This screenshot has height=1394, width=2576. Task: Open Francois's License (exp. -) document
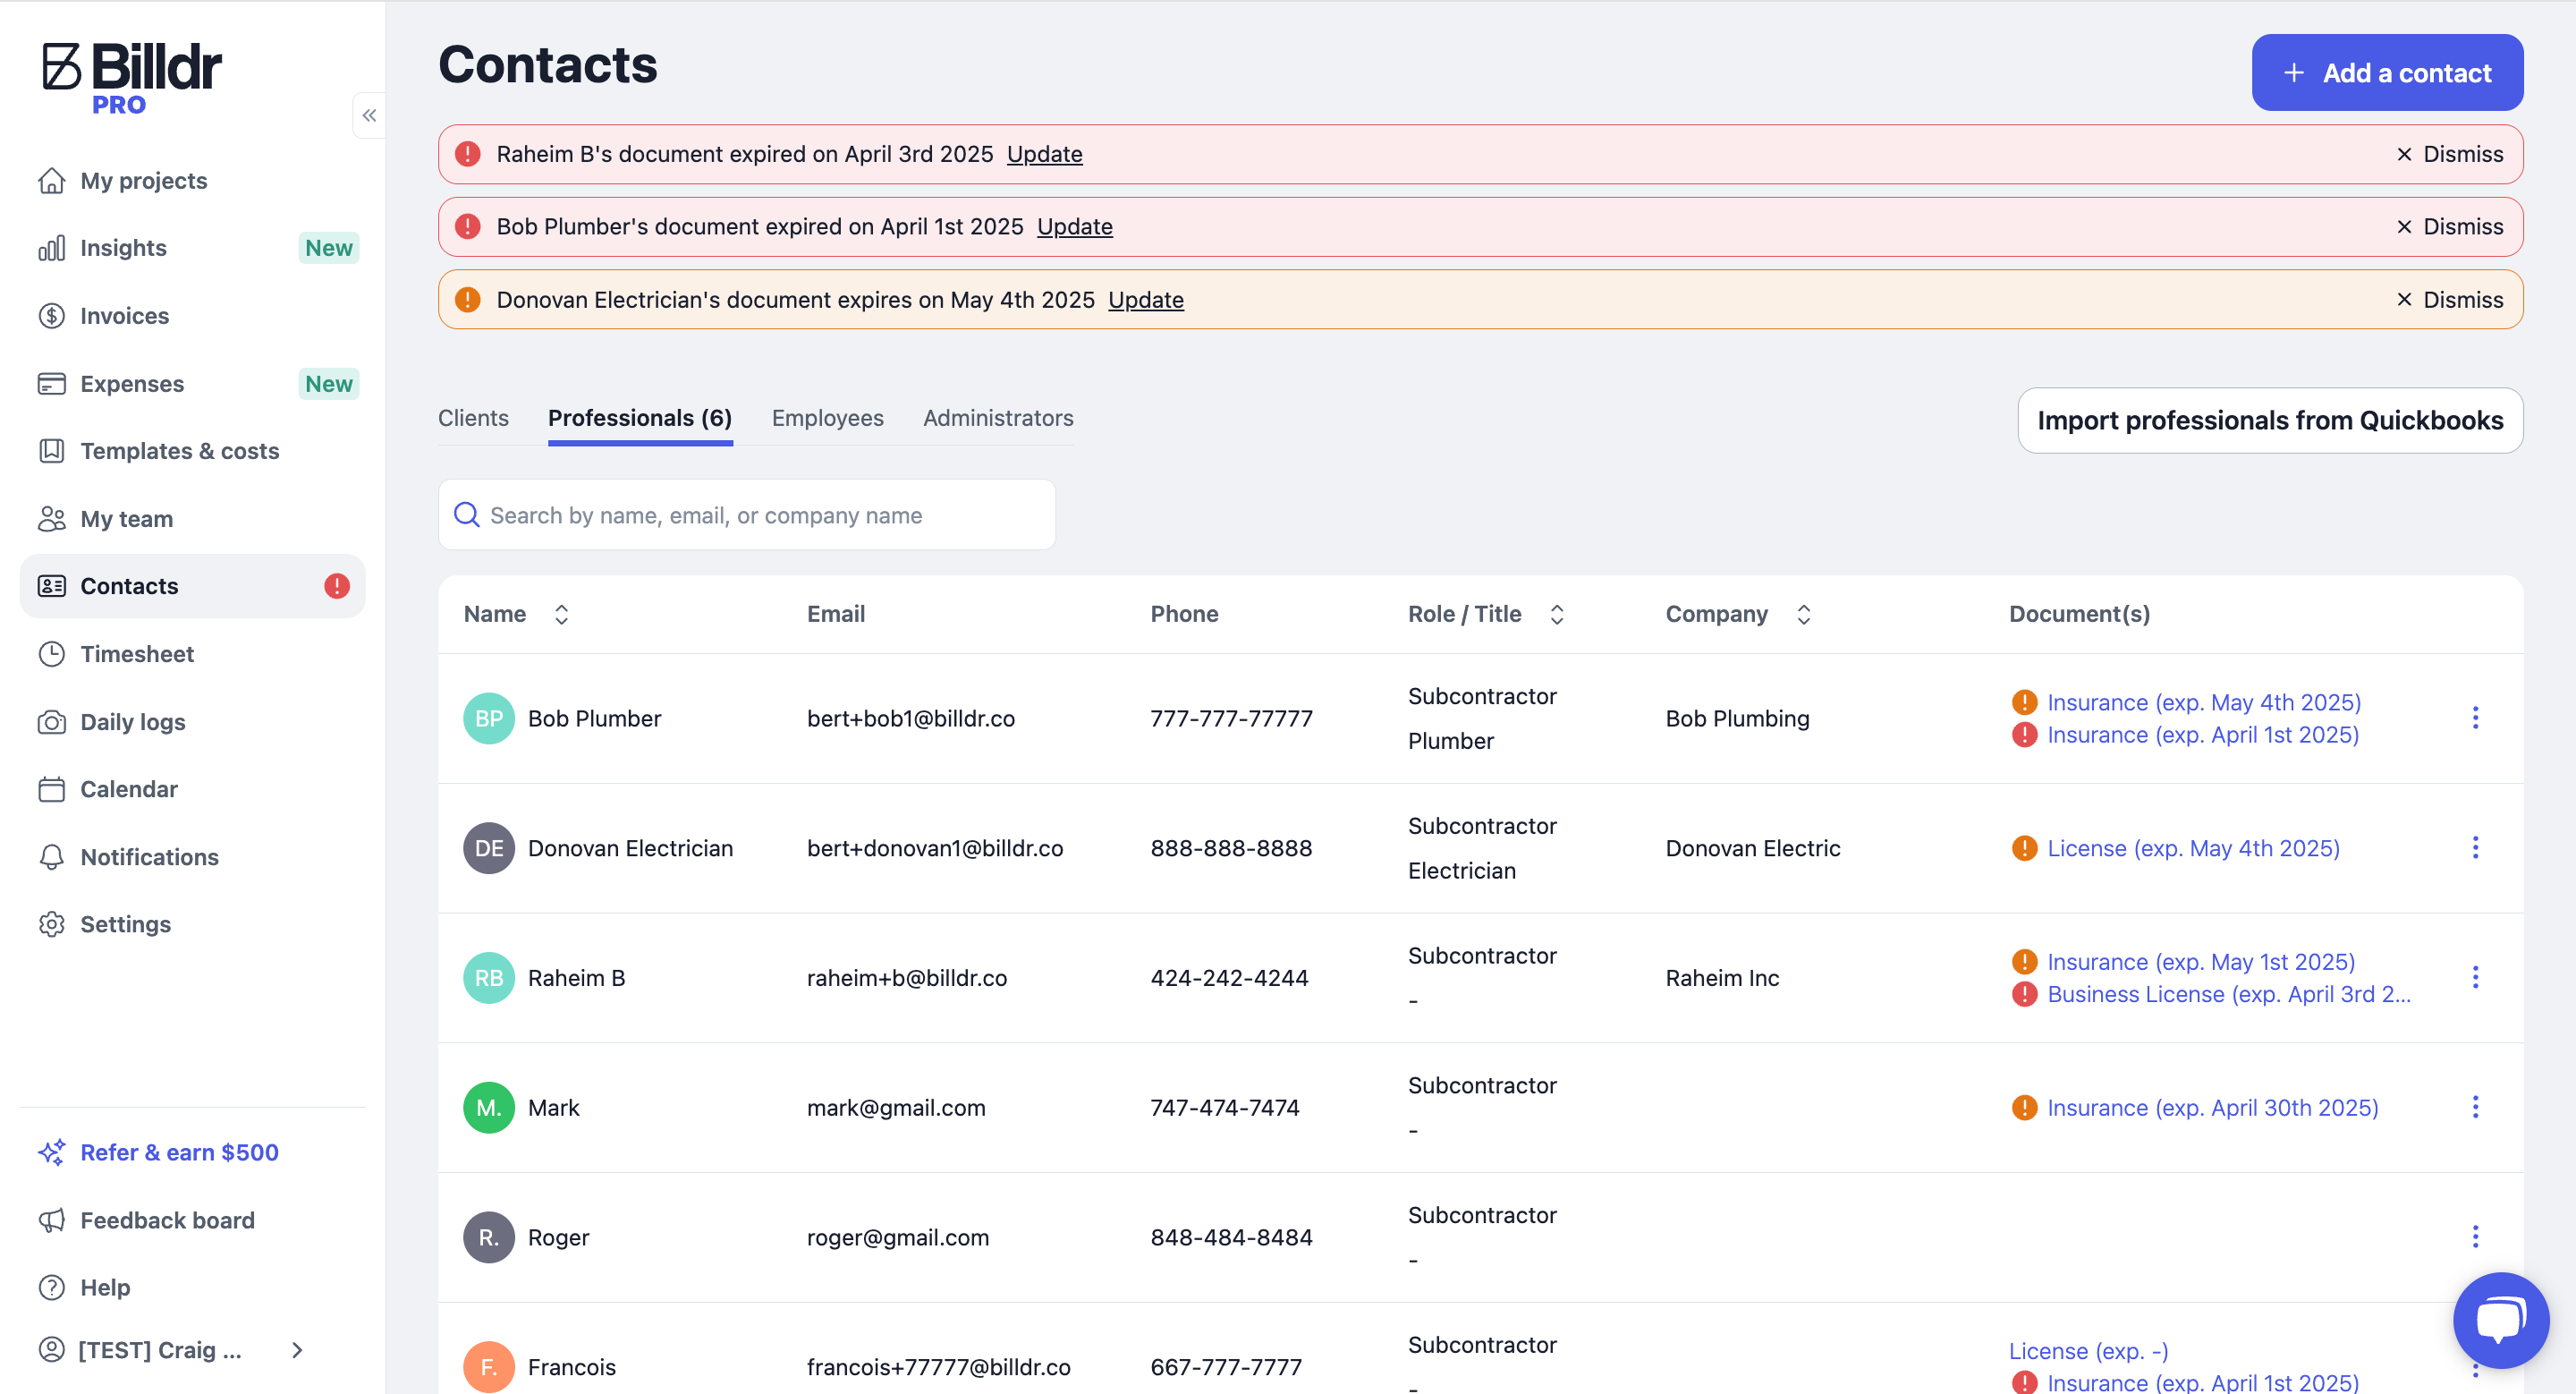(2089, 1351)
